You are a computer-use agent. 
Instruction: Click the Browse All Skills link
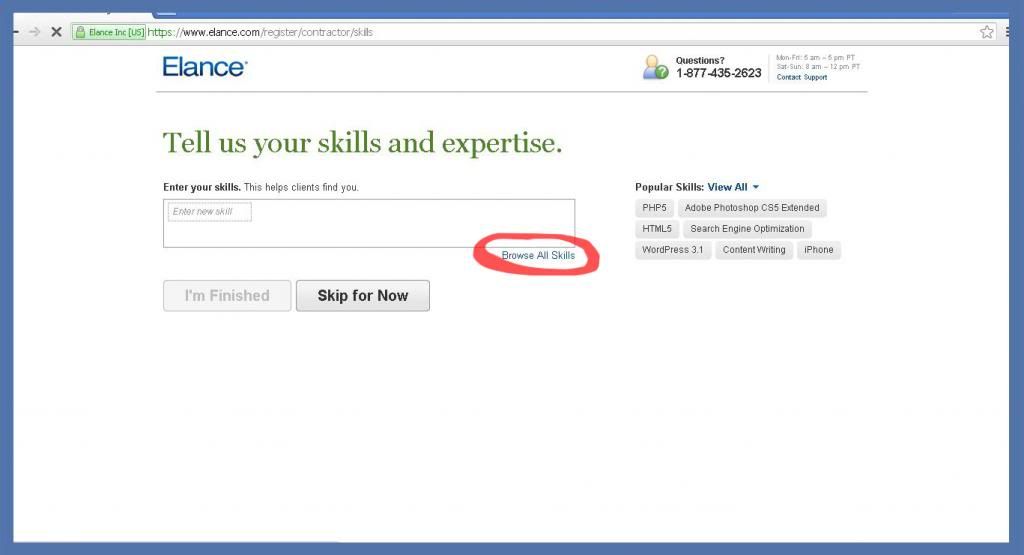(538, 256)
